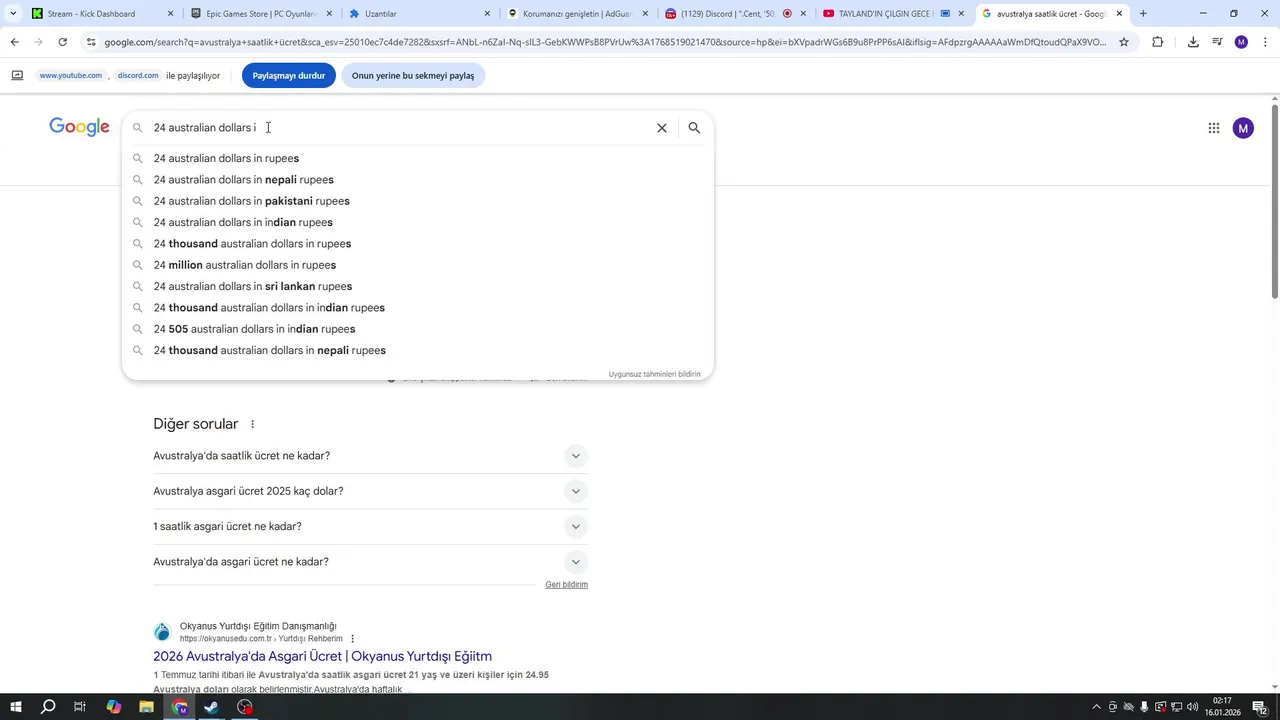Click the Chrome address bar URL
The image size is (1280, 720).
pos(605,42)
